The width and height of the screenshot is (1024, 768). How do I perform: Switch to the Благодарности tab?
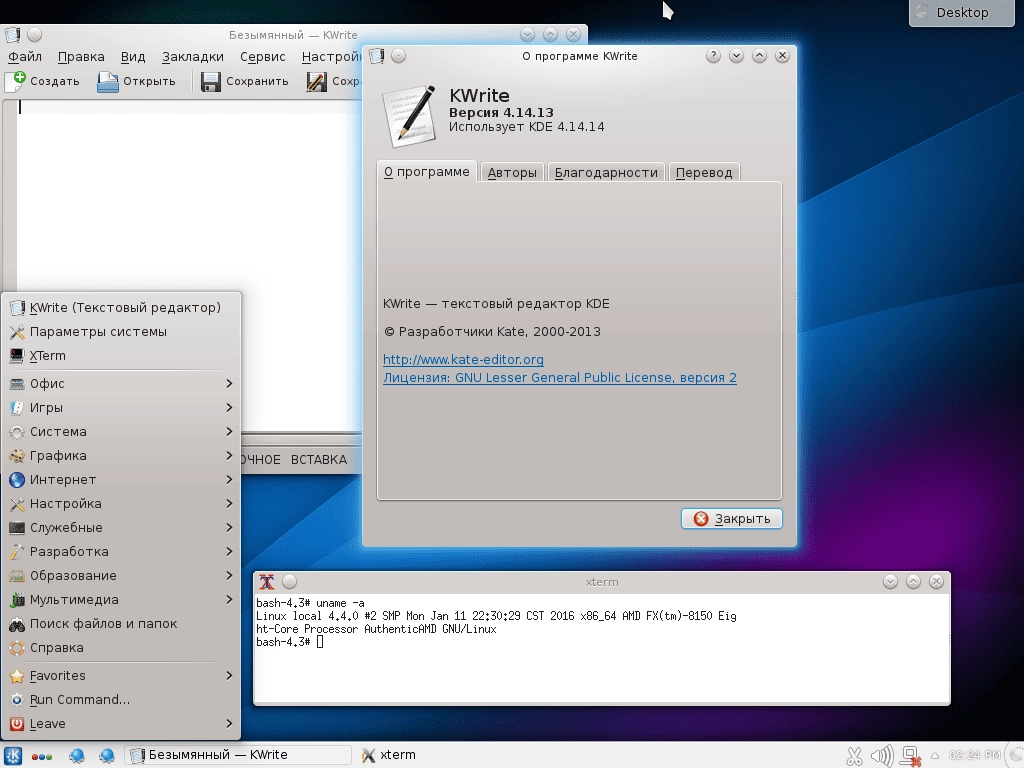pos(606,172)
